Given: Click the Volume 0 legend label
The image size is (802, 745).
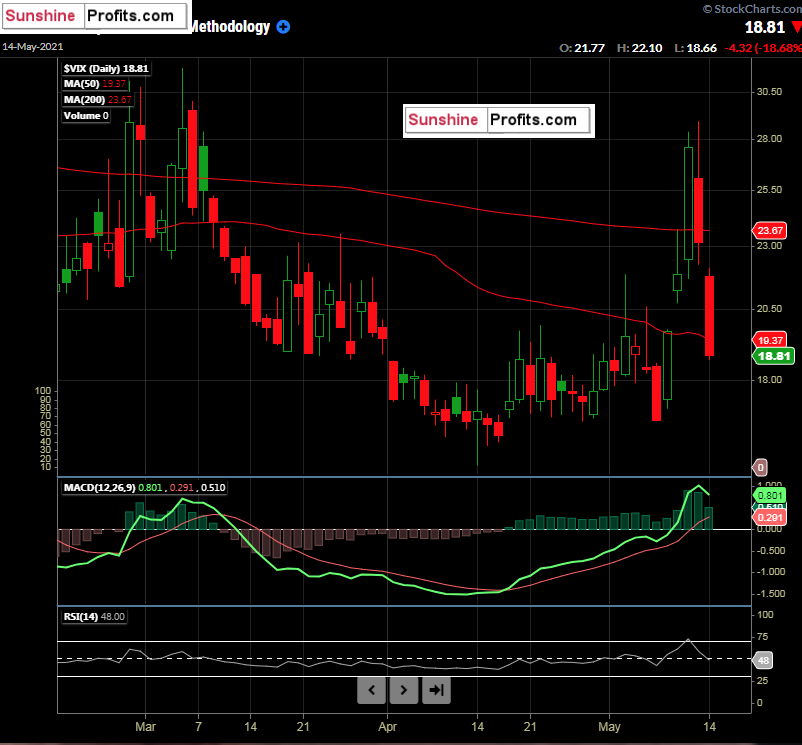Looking at the screenshot, I should [86, 116].
